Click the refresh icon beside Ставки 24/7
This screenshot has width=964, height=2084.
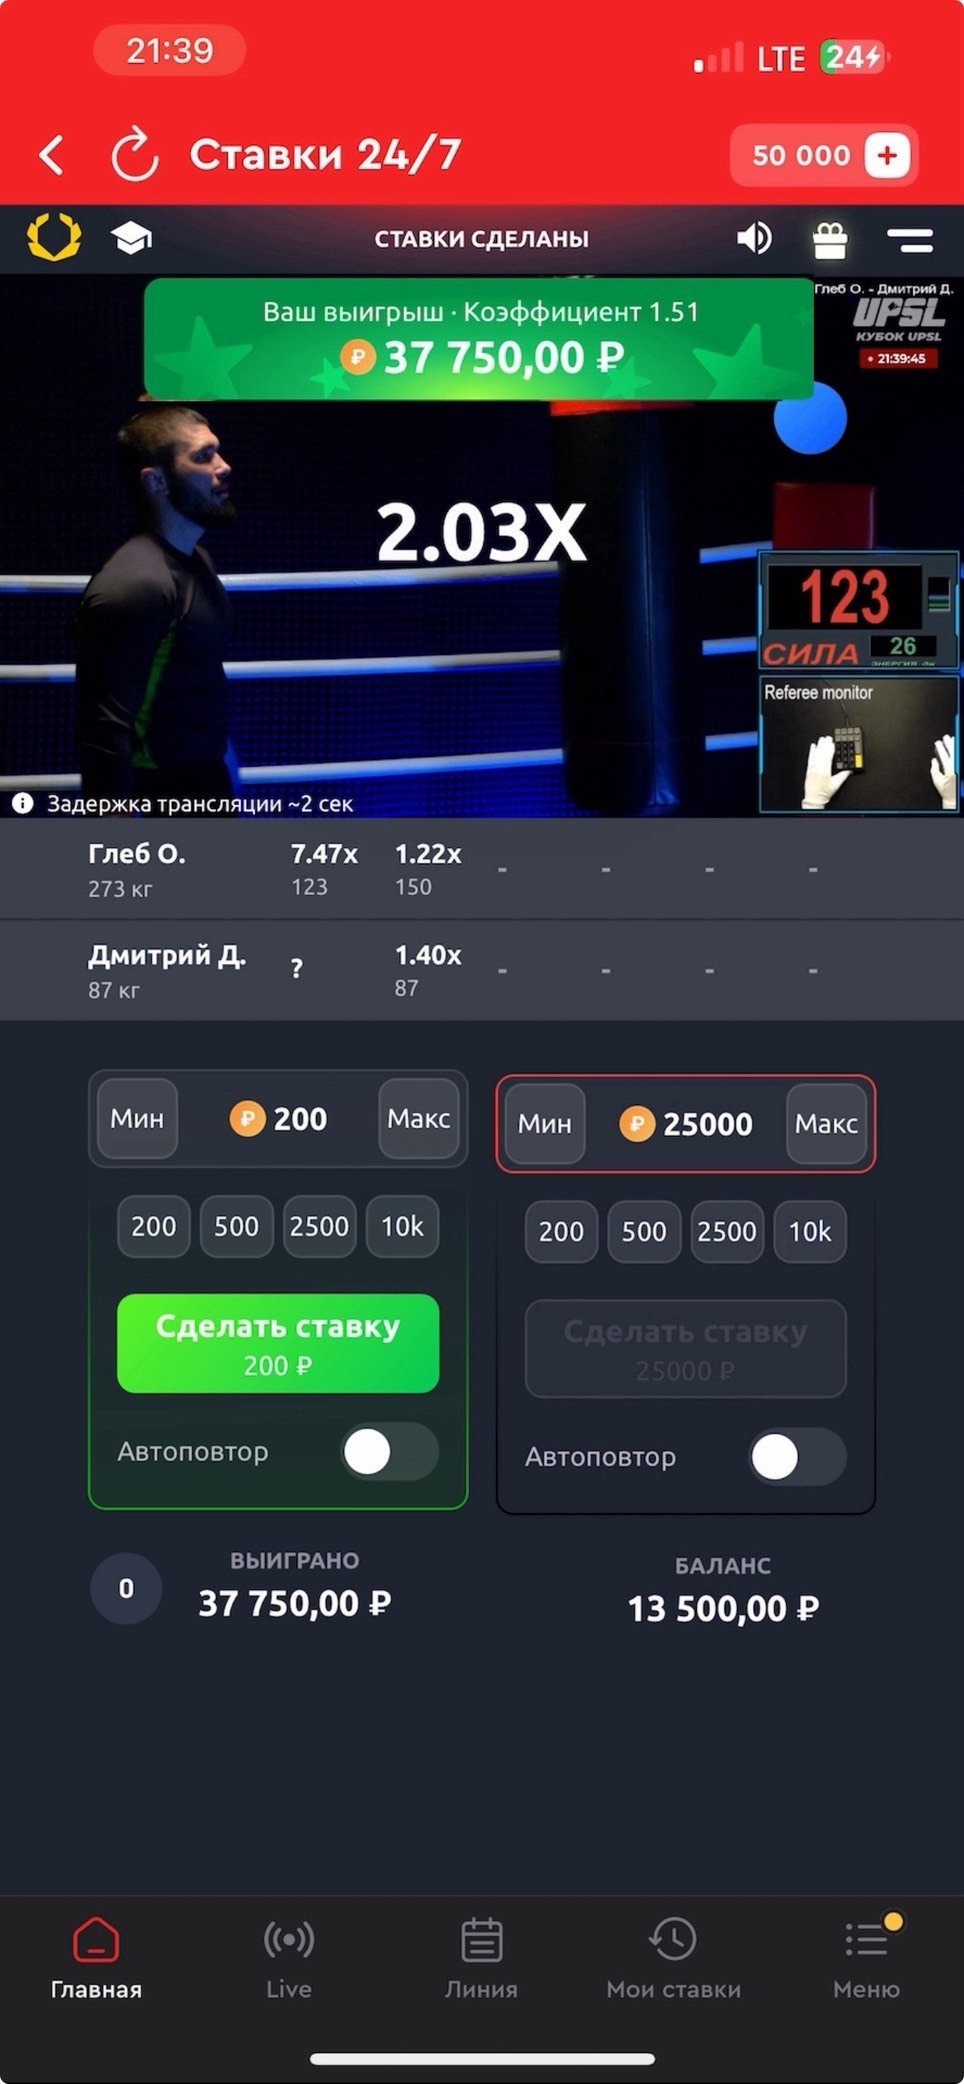tap(134, 155)
